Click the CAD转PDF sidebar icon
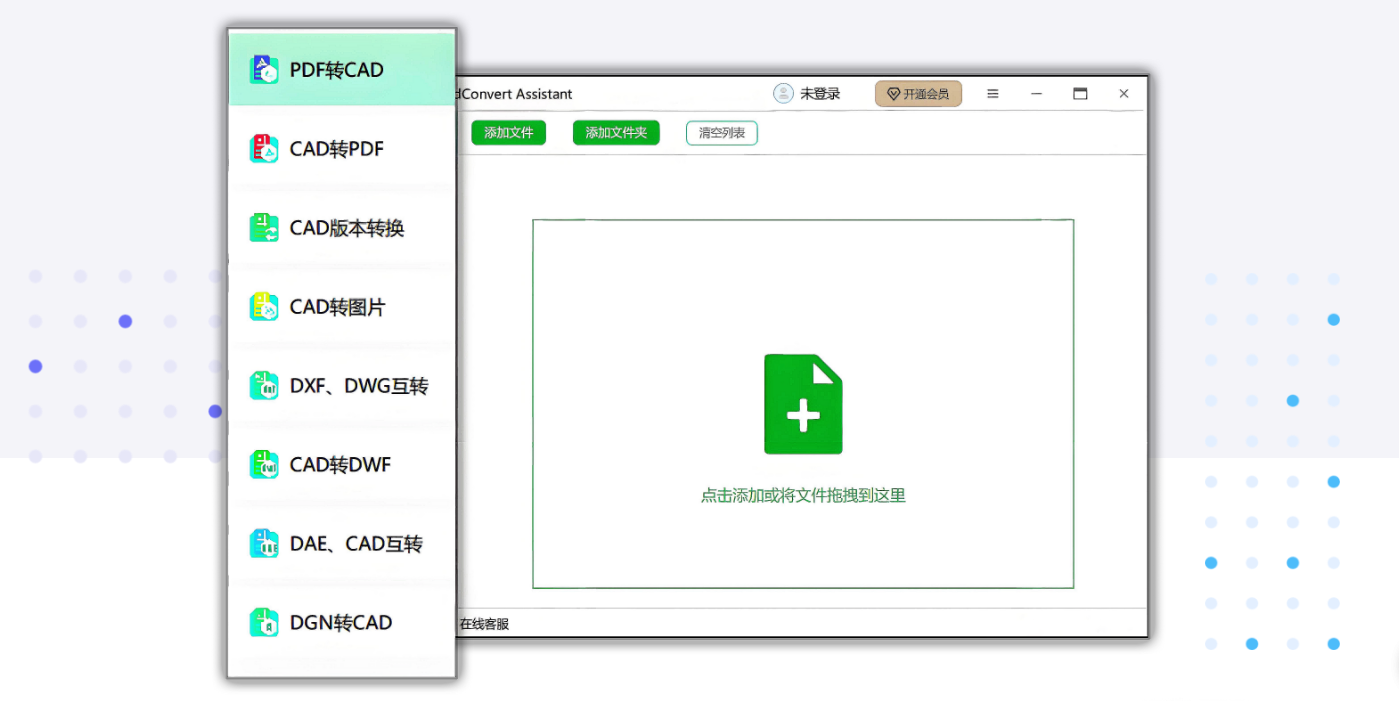 coord(264,149)
